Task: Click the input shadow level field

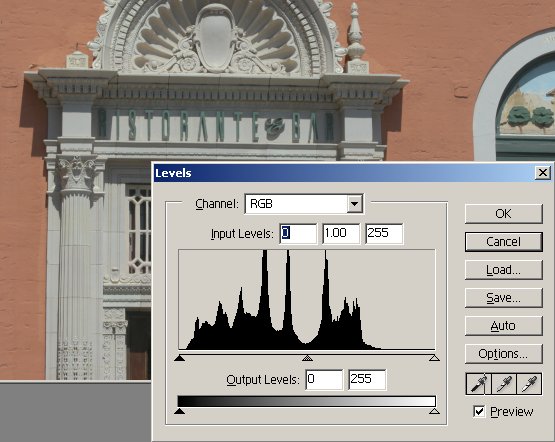Action: click(298, 234)
